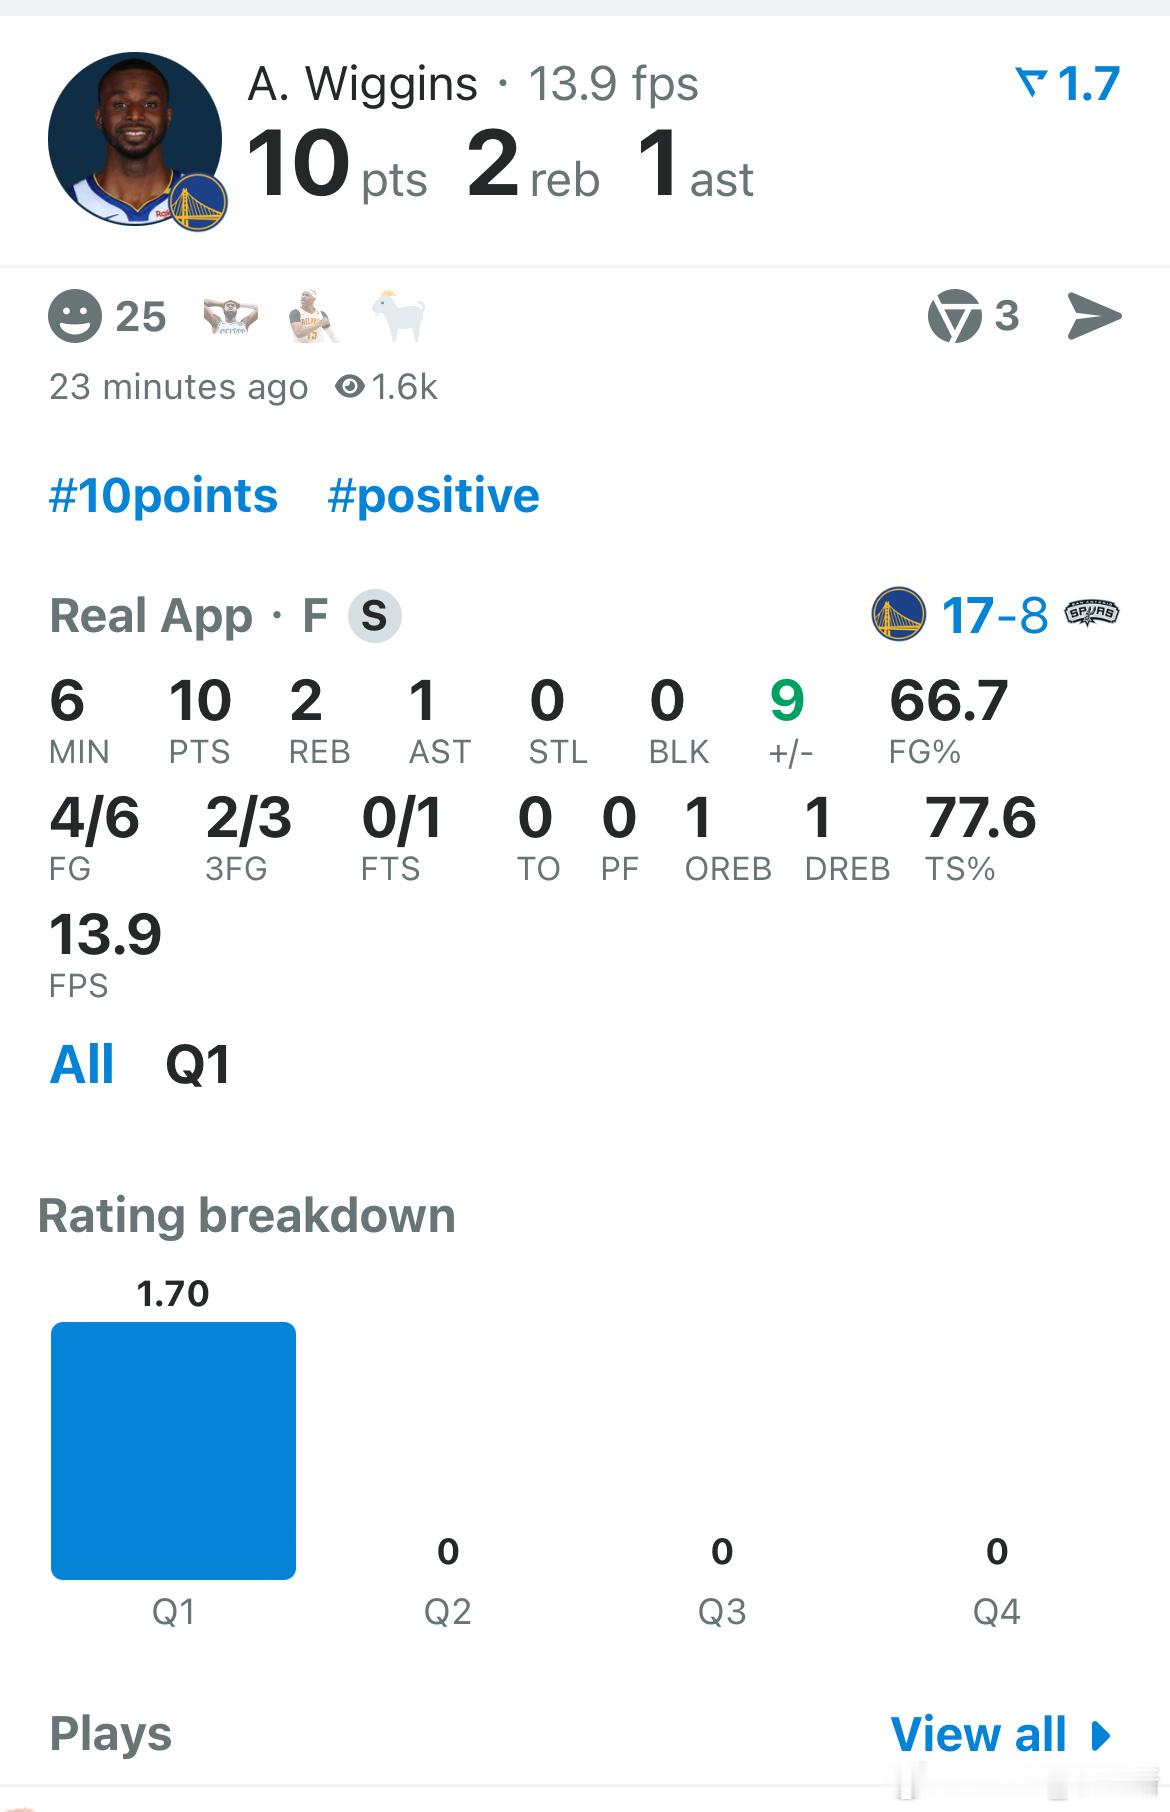
Task: Open the #positive hashtag
Action: click(434, 496)
